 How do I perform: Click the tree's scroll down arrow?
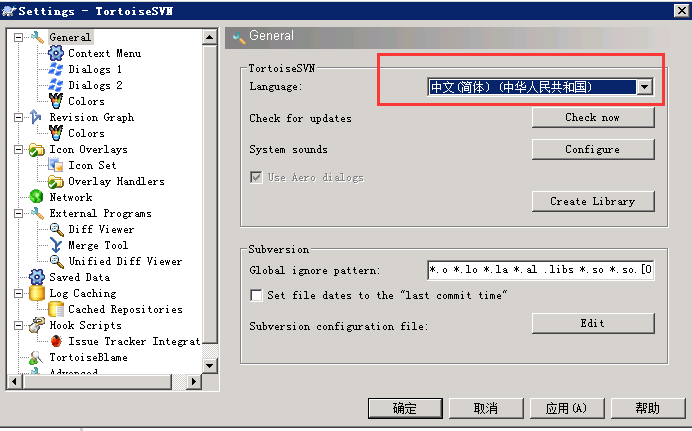(210, 365)
